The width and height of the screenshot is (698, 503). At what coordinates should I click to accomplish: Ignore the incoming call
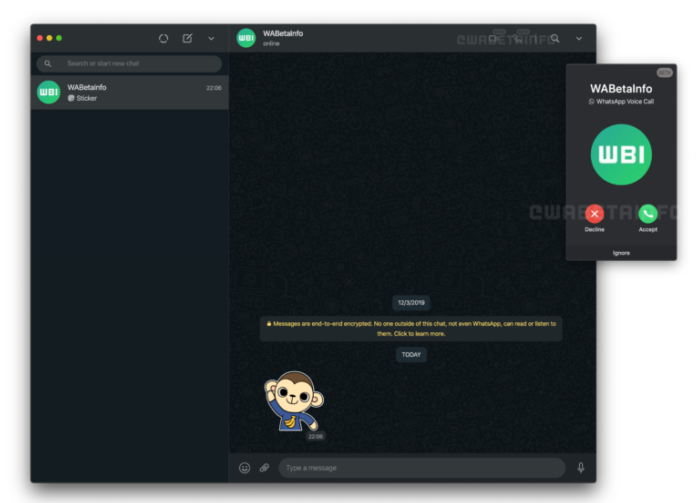(621, 253)
